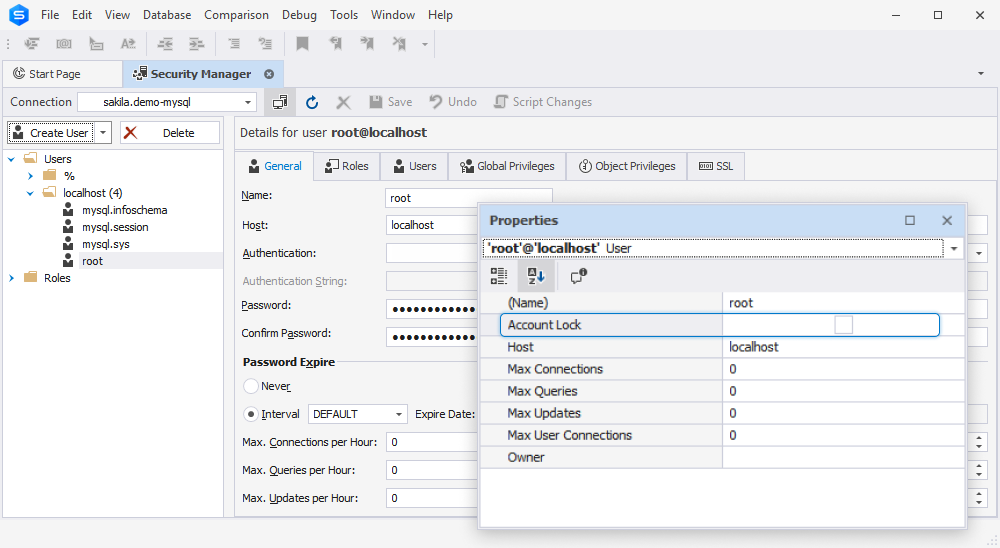Screen dimensions: 1000x548
Task: Click the description pane icon in Properties
Action: [578, 276]
